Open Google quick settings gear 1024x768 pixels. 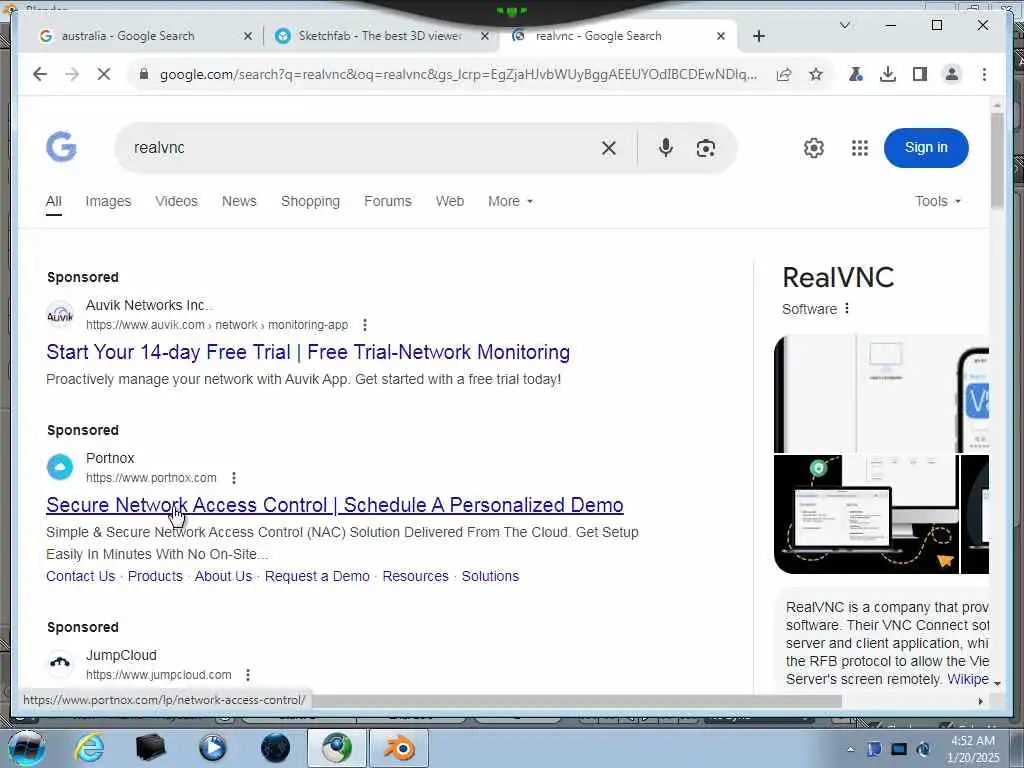[x=814, y=148]
